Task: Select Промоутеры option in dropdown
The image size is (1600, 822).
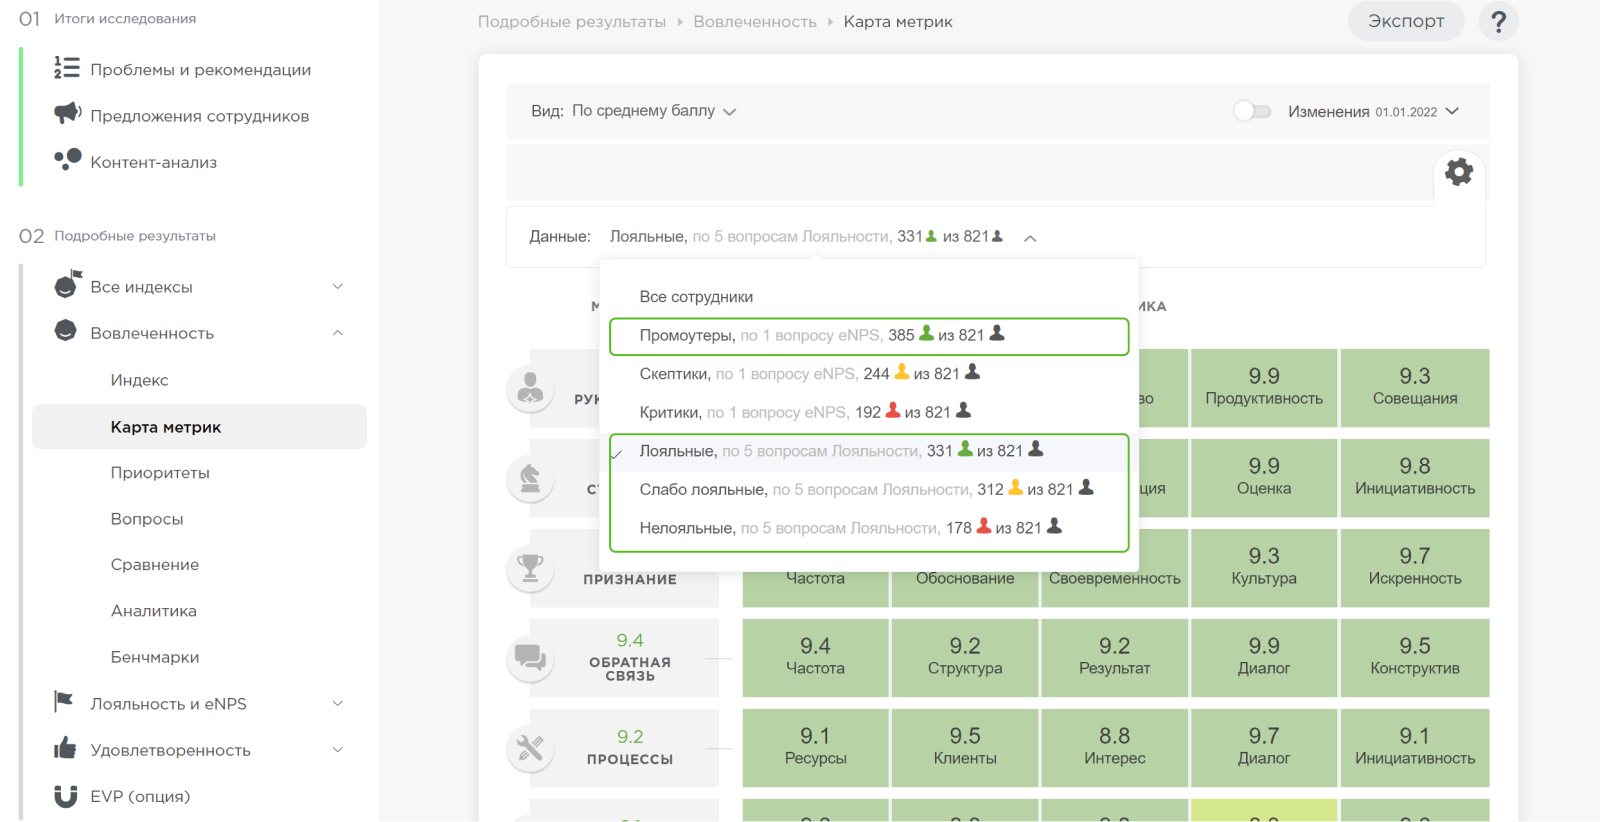Action: point(869,336)
